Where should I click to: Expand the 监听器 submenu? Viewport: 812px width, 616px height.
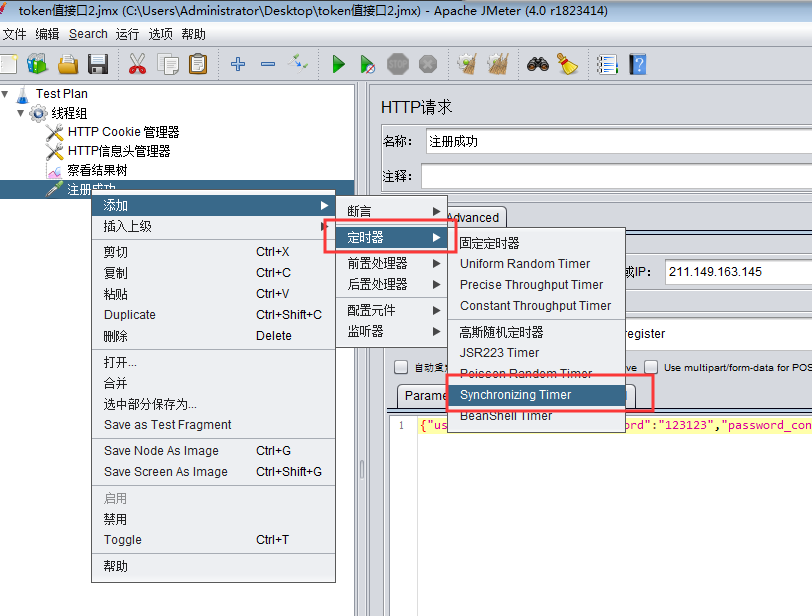pyautogui.click(x=392, y=331)
